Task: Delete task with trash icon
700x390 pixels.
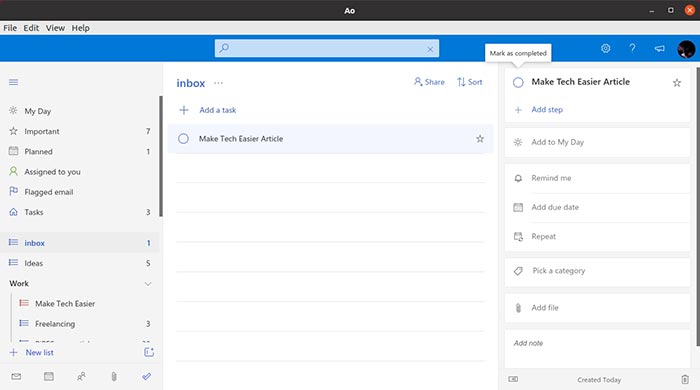Action: [x=685, y=380]
